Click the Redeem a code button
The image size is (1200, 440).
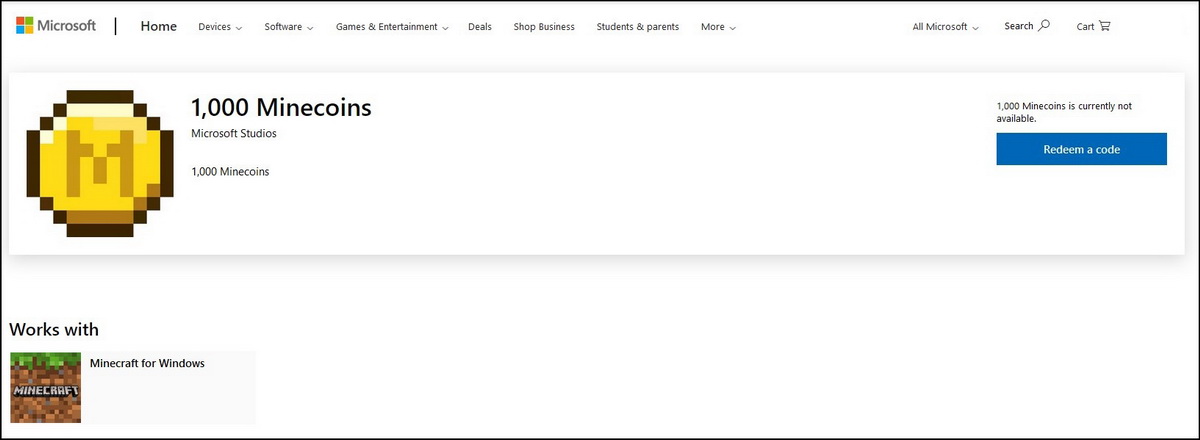(1081, 149)
